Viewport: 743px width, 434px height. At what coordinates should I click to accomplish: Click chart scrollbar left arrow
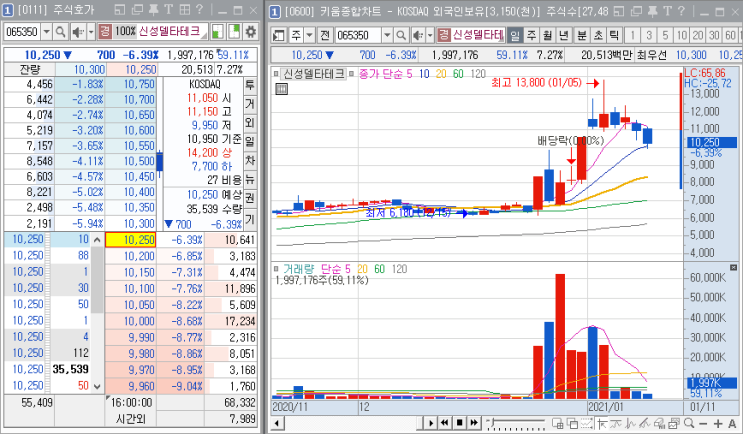click(x=278, y=423)
